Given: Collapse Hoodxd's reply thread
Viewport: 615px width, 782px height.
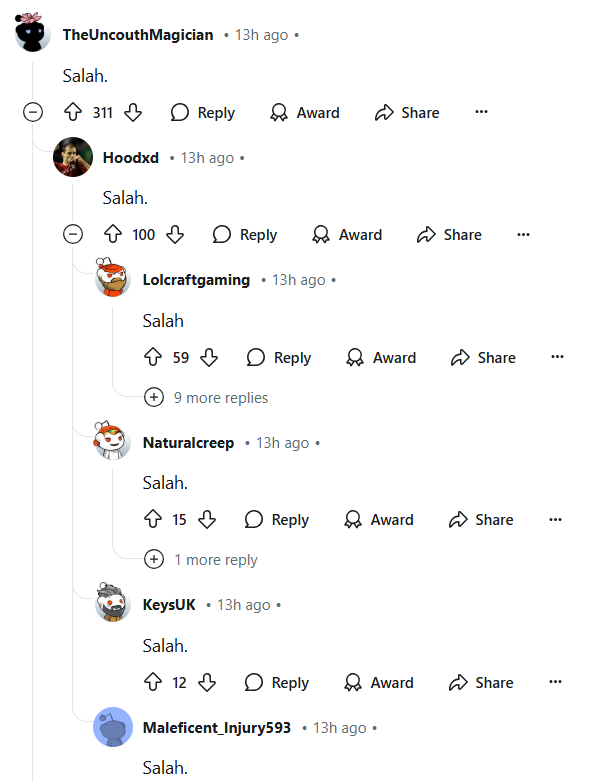Looking at the screenshot, I should [x=73, y=234].
